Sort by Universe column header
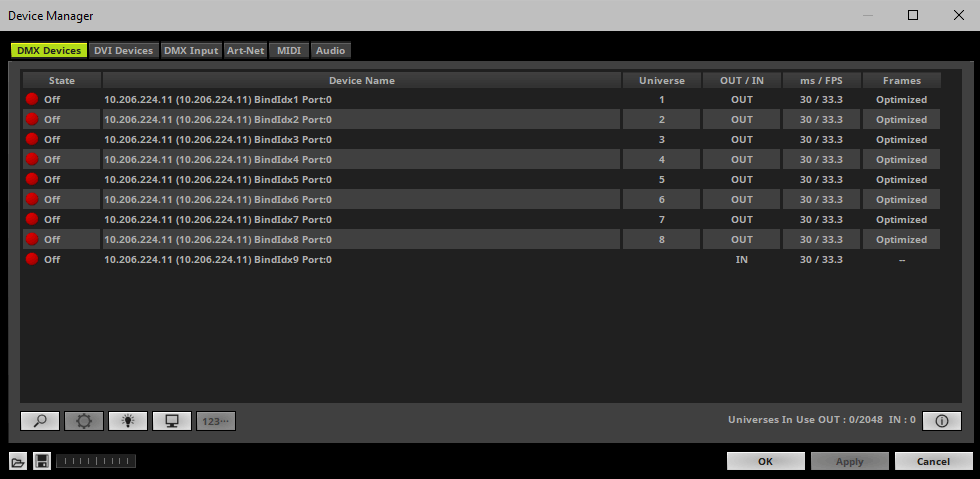This screenshot has width=980, height=479. click(661, 80)
